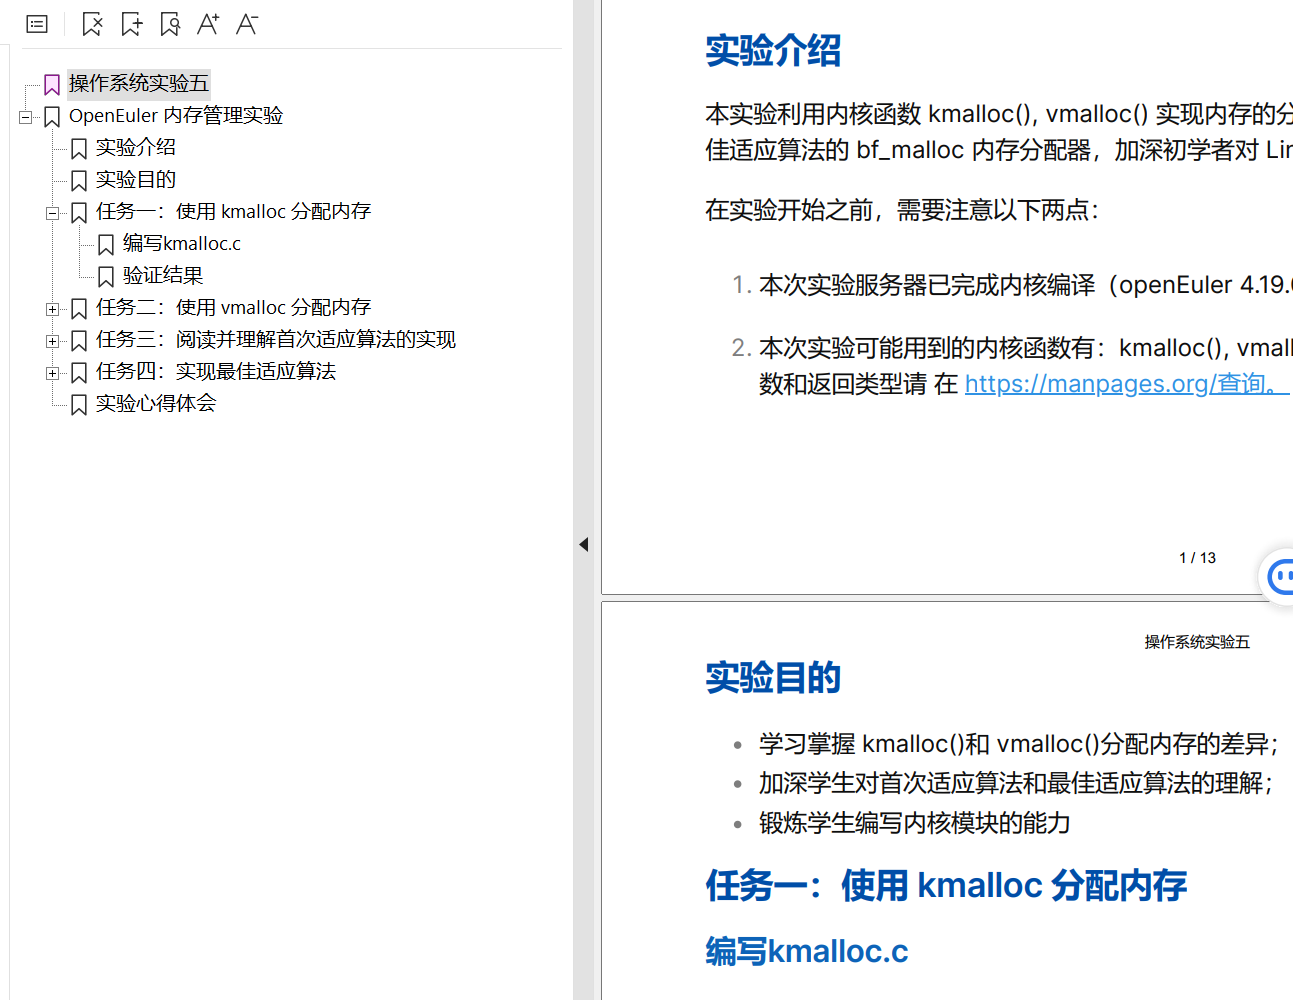Go to the 编写kmalloc.c bookmark
Viewport: 1293px width, 1000px height.
coord(182,244)
